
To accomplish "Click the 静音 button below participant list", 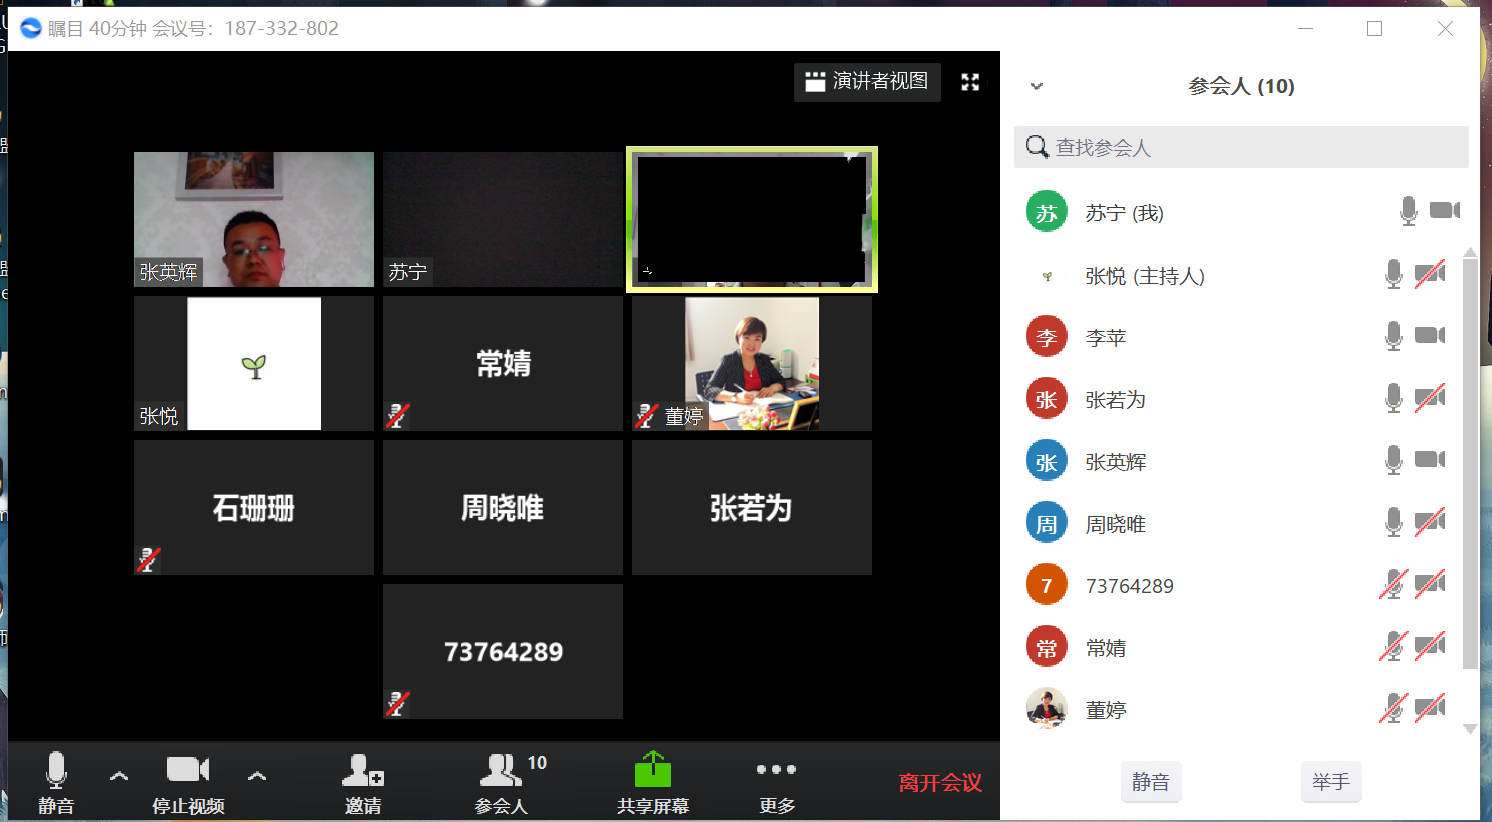I will 1151,782.
